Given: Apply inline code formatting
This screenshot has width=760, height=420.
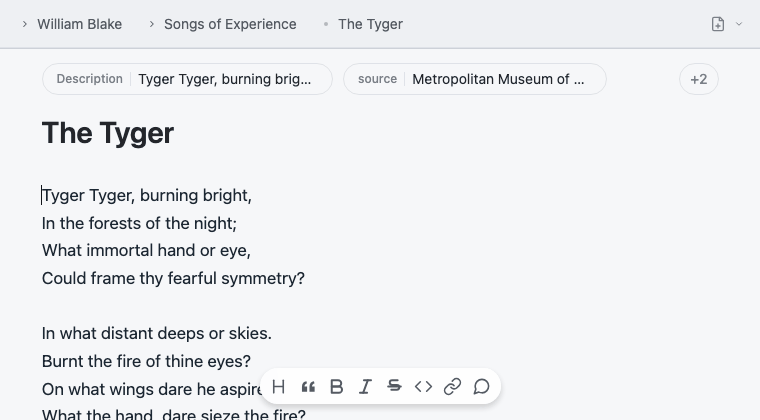Looking at the screenshot, I should (x=423, y=387).
